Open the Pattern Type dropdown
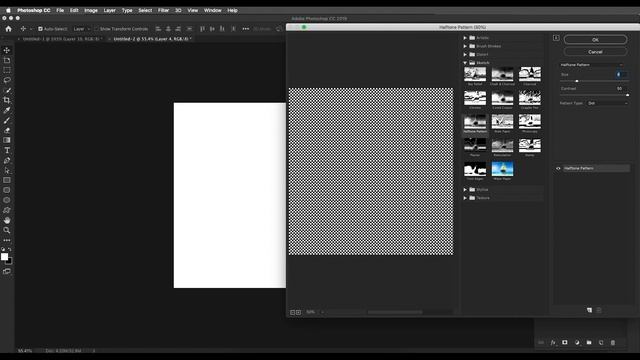 (x=607, y=103)
